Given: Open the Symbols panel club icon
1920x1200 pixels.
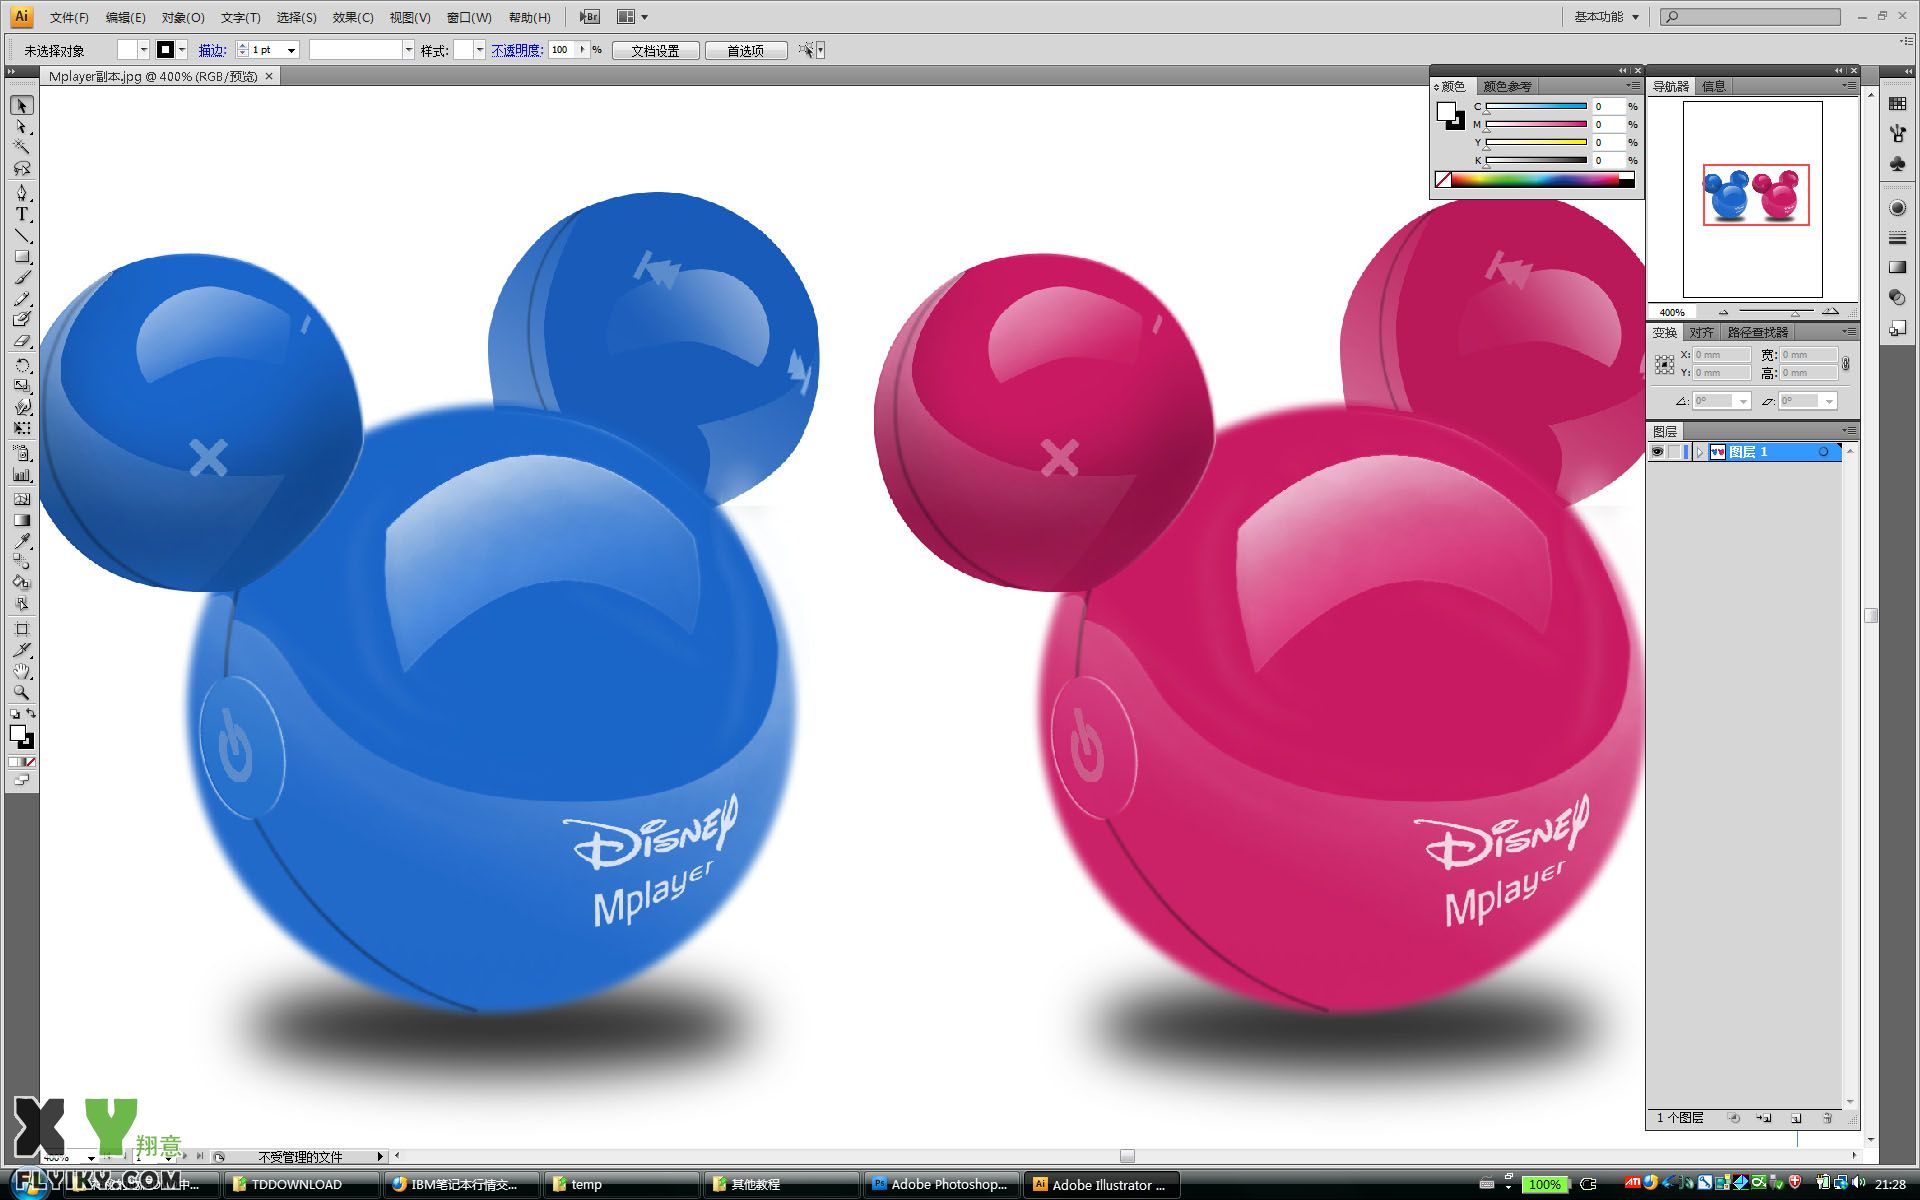Looking at the screenshot, I should pyautogui.click(x=1897, y=163).
